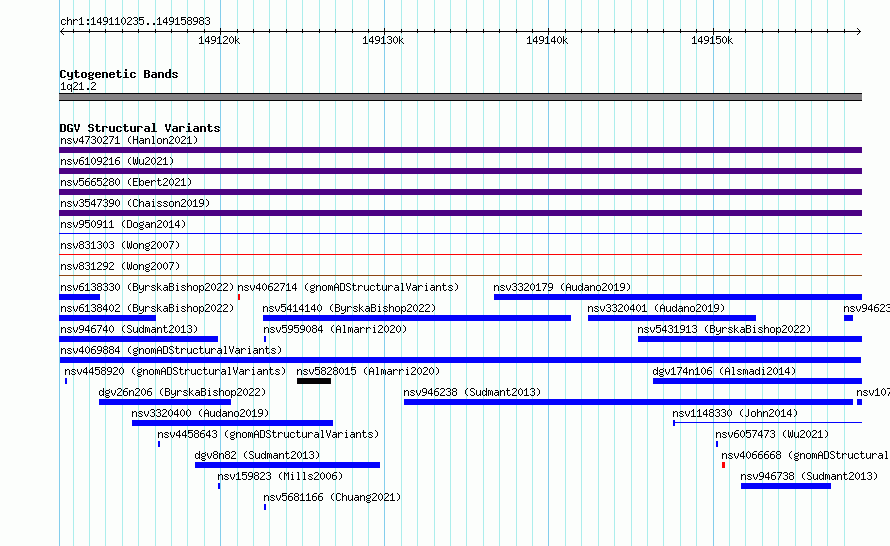Click the 149130k ruler position label
This screenshot has width=890, height=546.
[x=383, y=40]
